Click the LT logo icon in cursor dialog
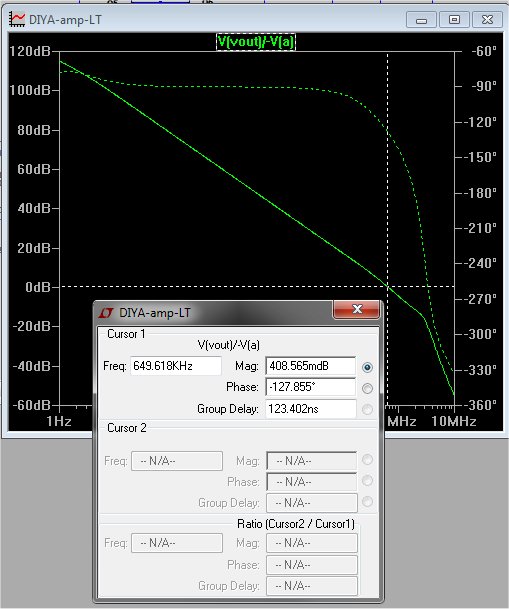This screenshot has width=509, height=609. (x=106, y=313)
